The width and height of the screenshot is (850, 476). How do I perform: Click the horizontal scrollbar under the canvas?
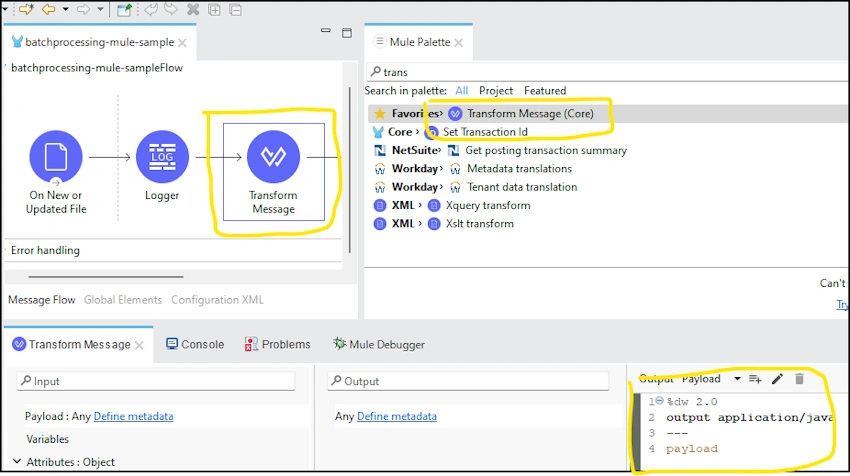click(x=106, y=276)
